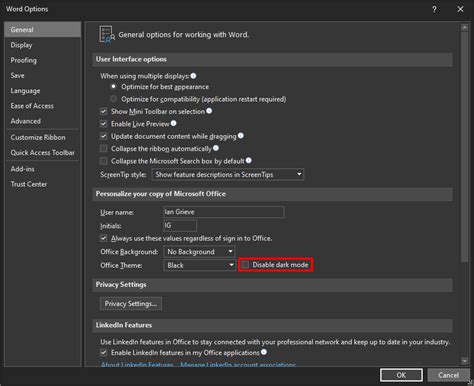Click info icon beside Update document content
Viewport: 474px width, 386px height.
click(x=241, y=136)
